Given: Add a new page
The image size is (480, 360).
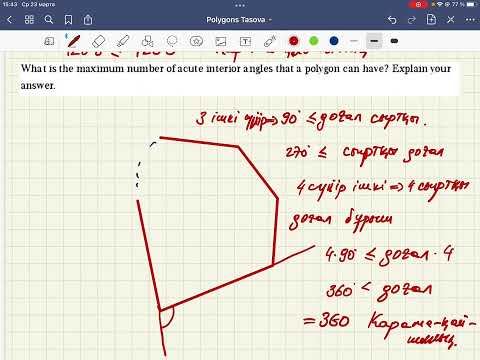Looking at the screenshot, I should click(431, 20).
